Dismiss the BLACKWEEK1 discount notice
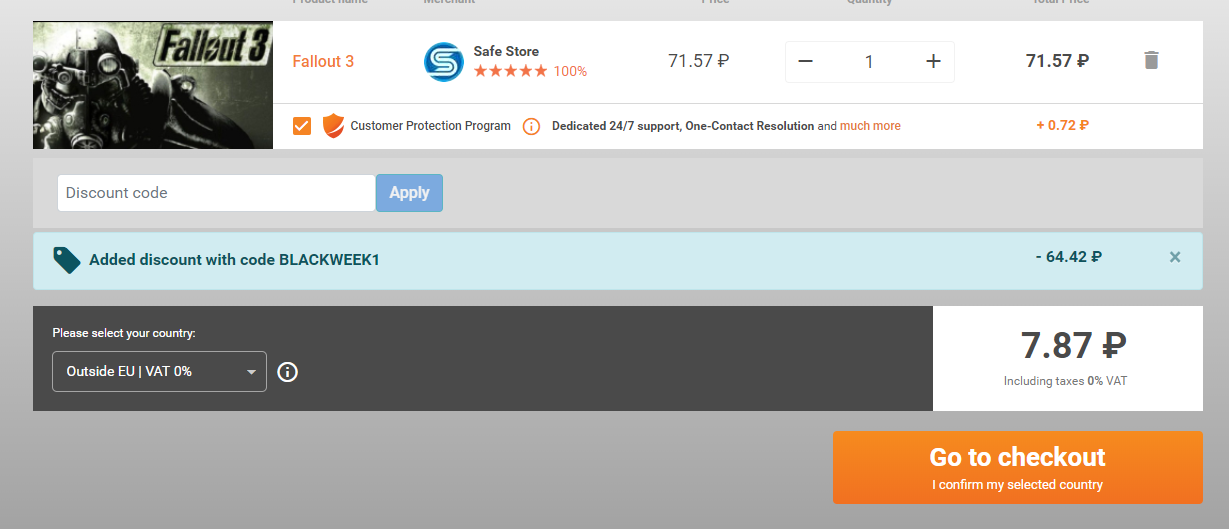1229x529 pixels. [x=1175, y=257]
